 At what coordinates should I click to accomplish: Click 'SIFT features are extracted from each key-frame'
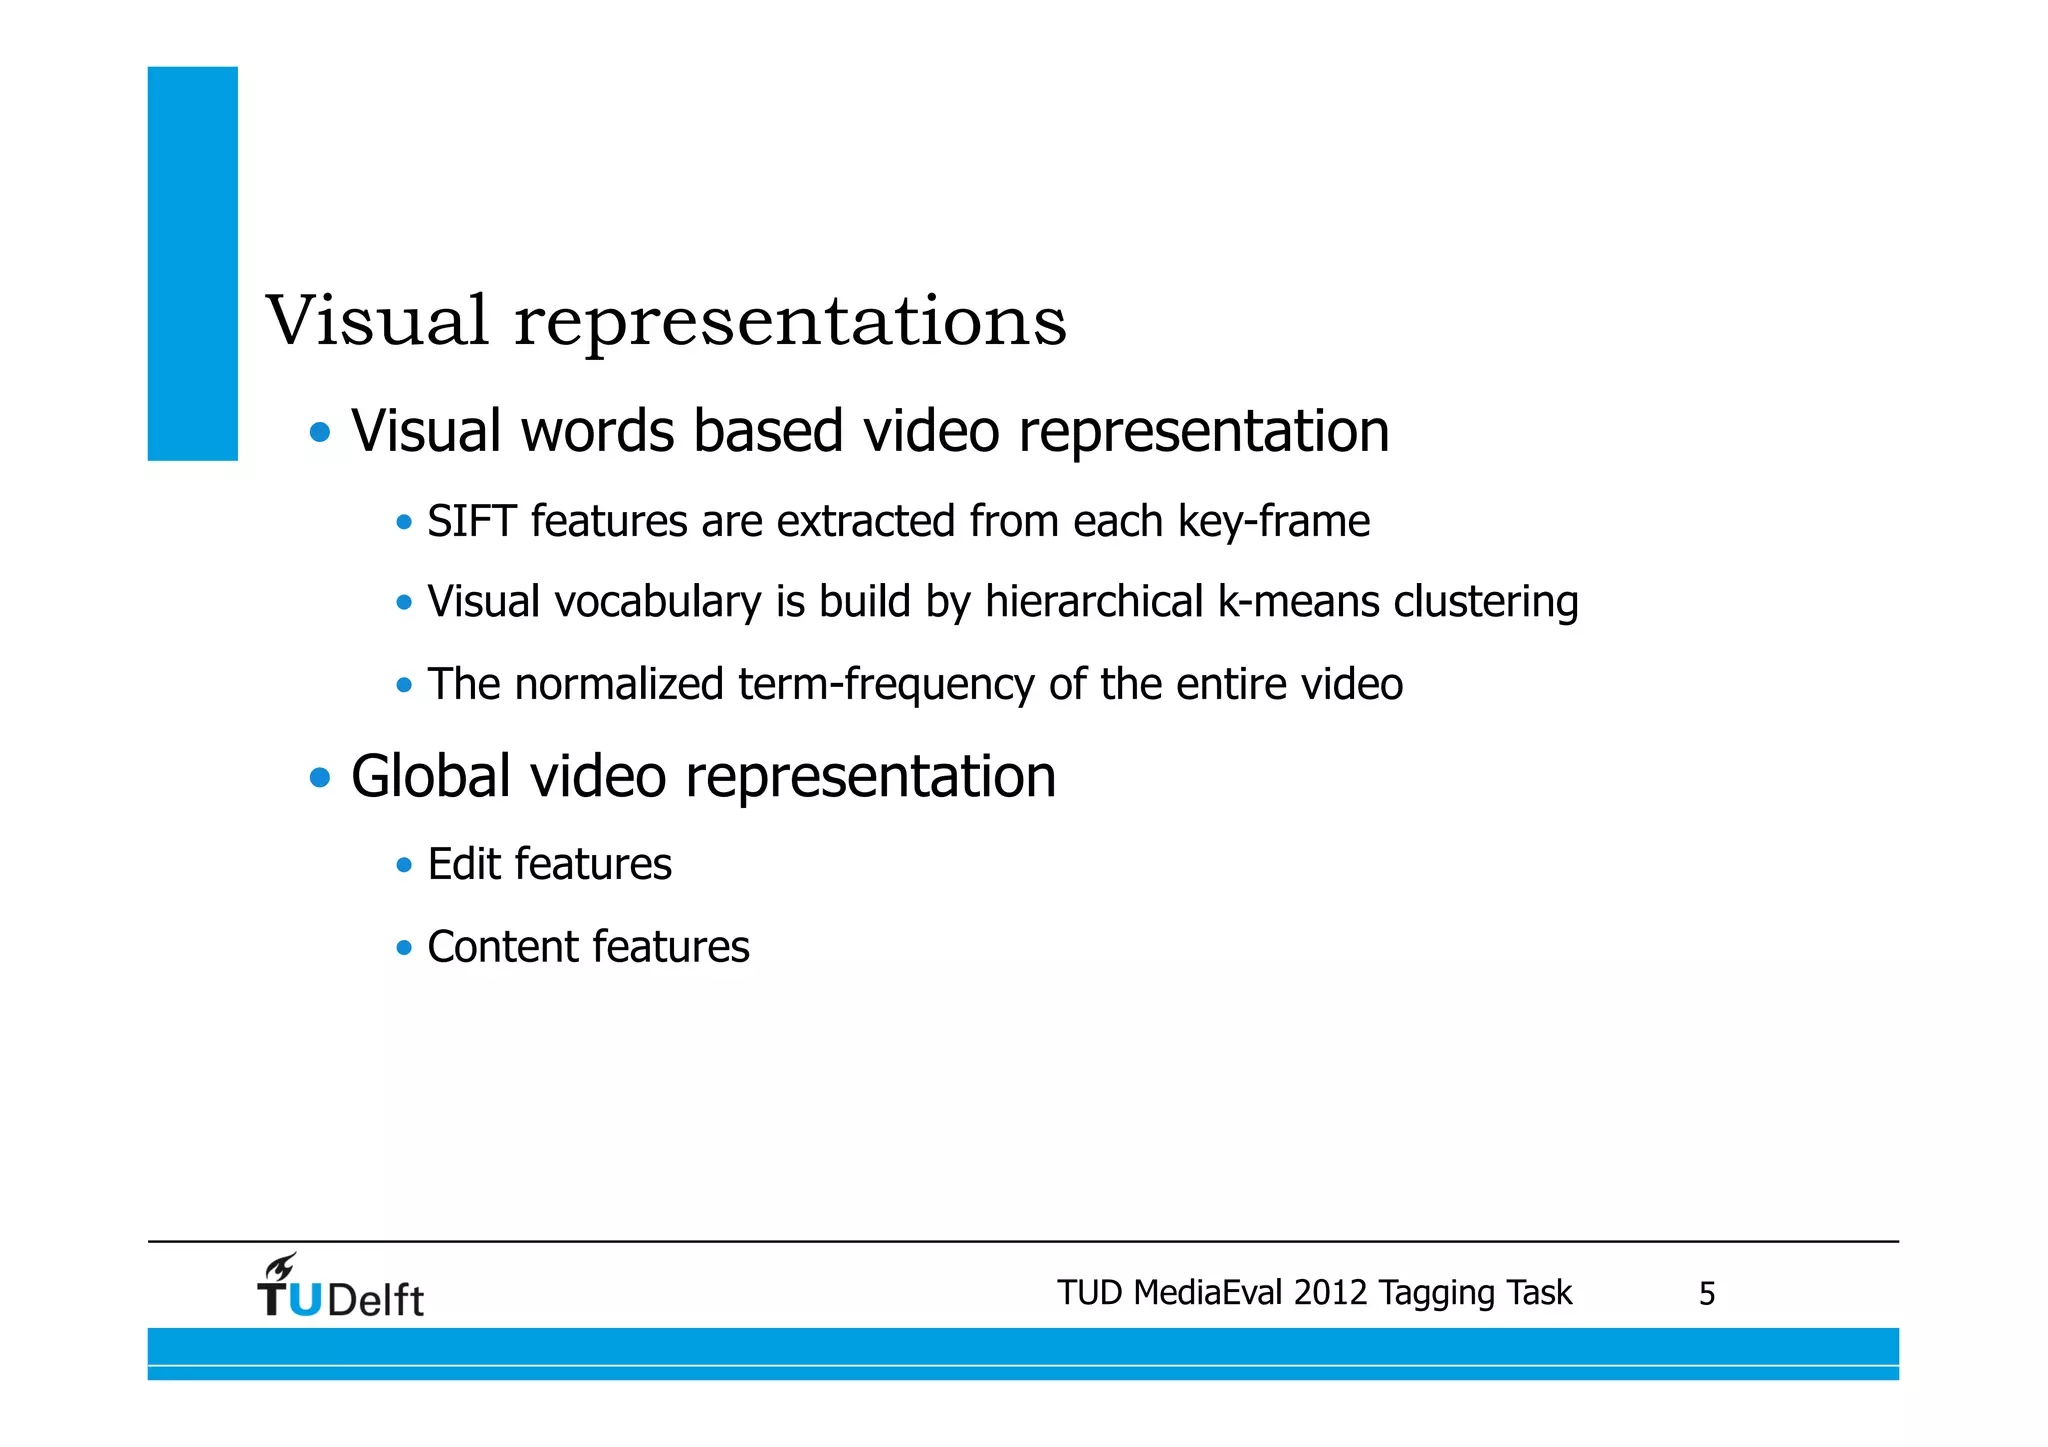click(x=898, y=521)
